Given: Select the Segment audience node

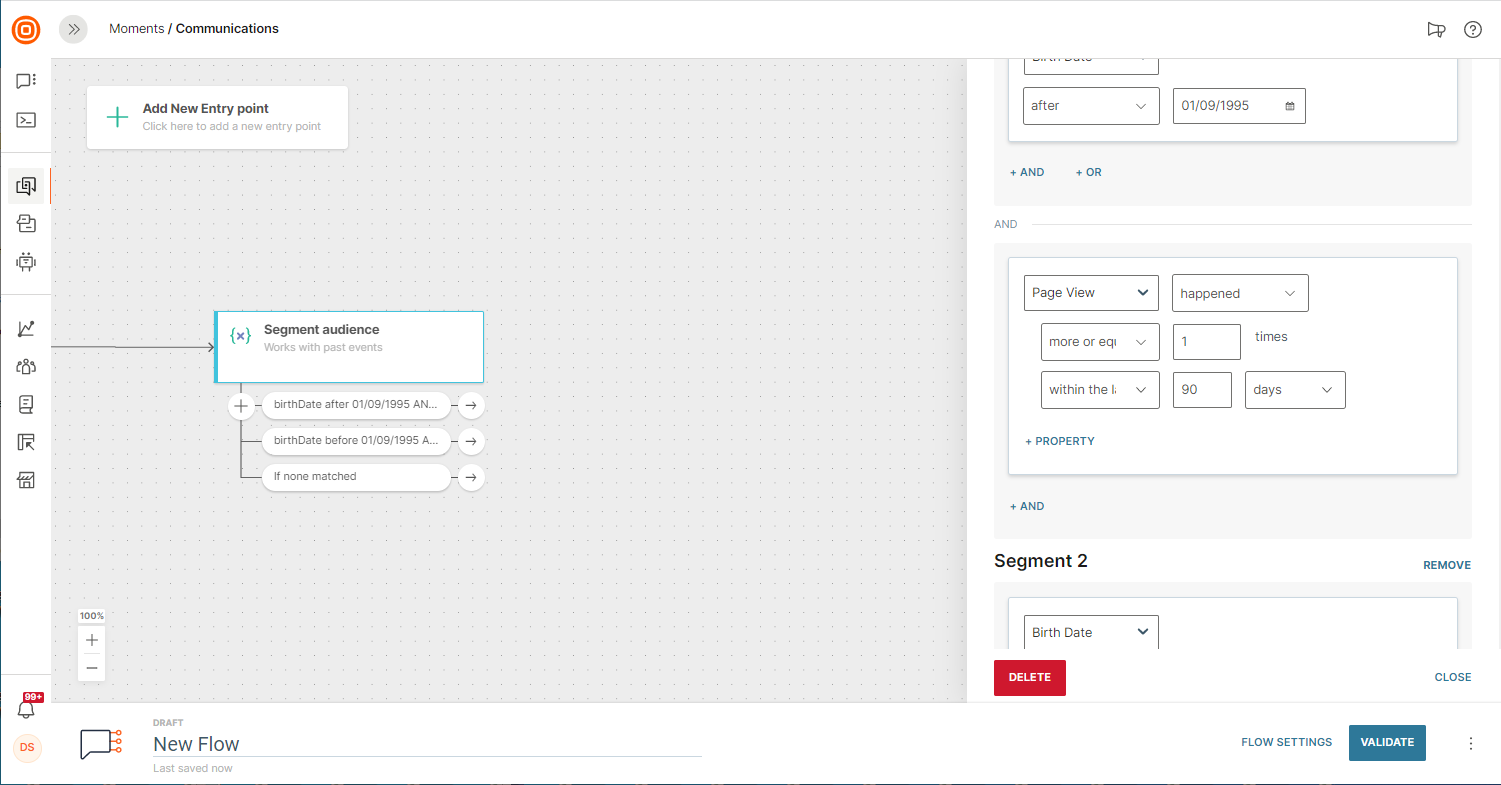Looking at the screenshot, I should point(349,347).
